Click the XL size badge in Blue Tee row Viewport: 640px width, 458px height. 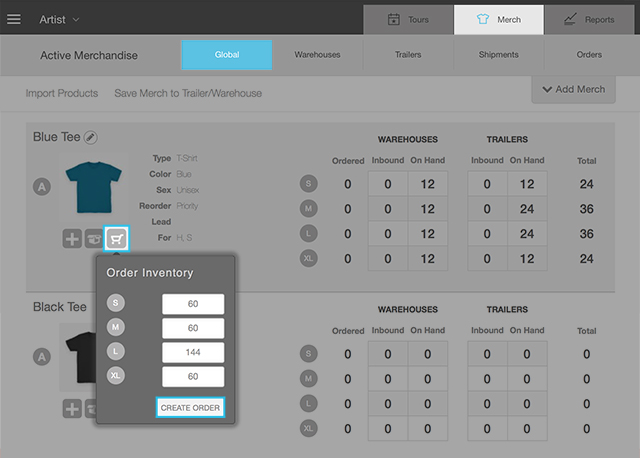click(309, 259)
